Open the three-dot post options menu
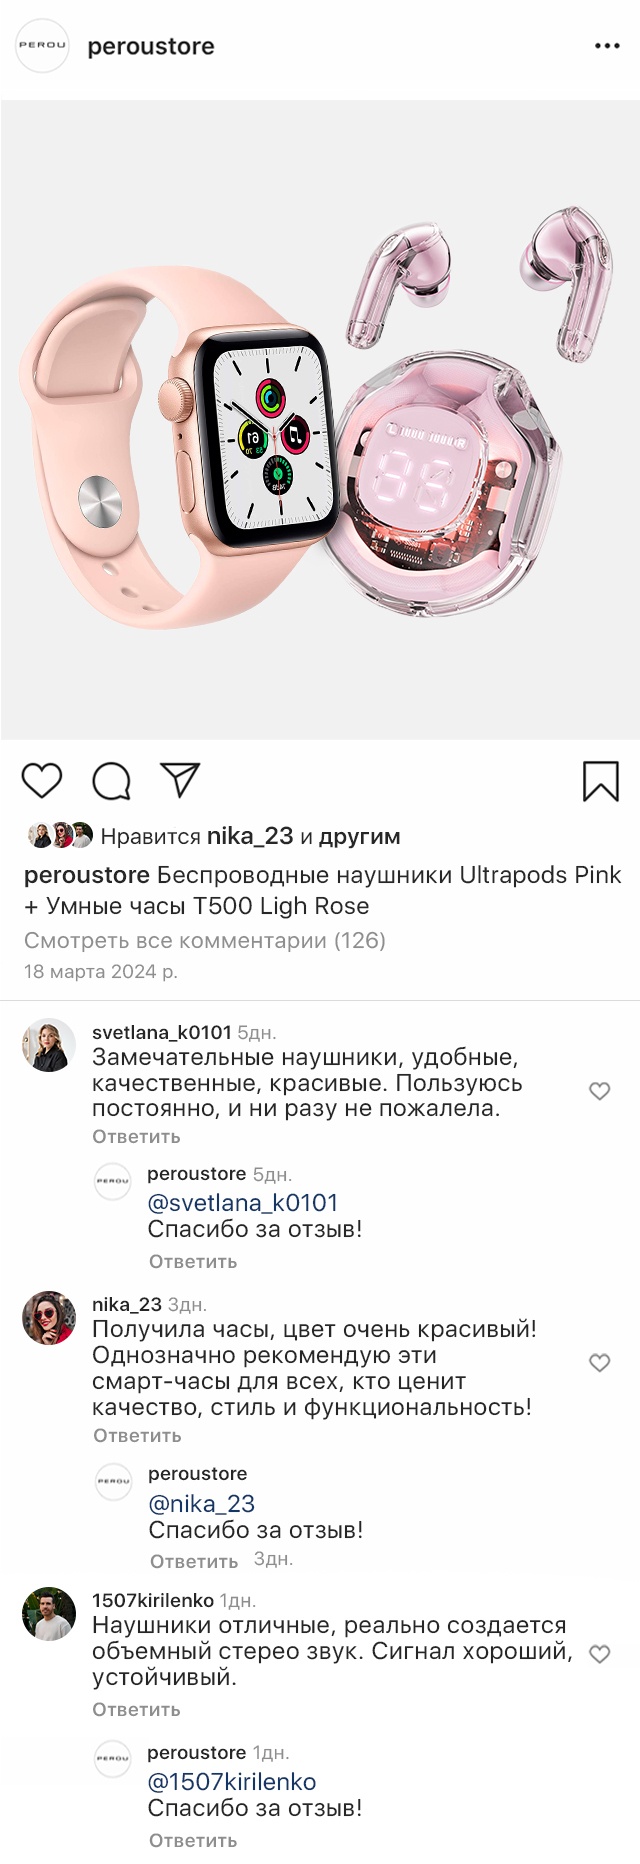 click(x=607, y=46)
